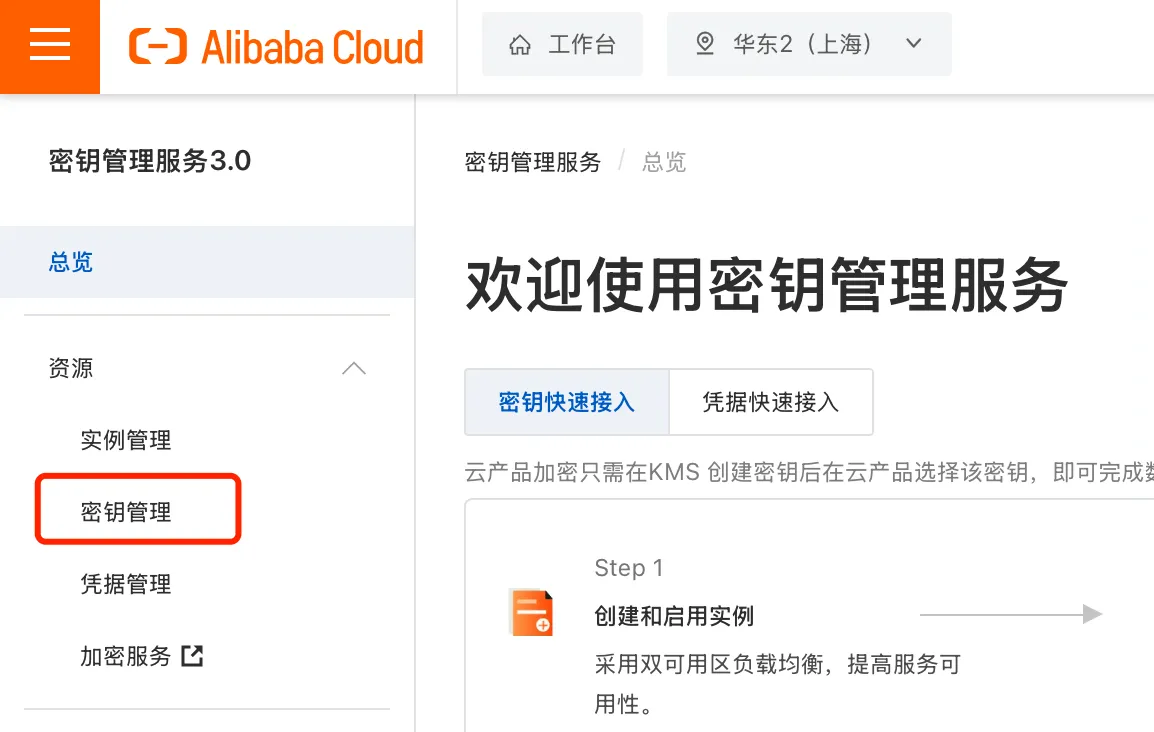Image resolution: width=1154 pixels, height=732 pixels.
Task: Click the 密钥管理服务3.0 sidebar title
Action: pyautogui.click(x=150, y=161)
